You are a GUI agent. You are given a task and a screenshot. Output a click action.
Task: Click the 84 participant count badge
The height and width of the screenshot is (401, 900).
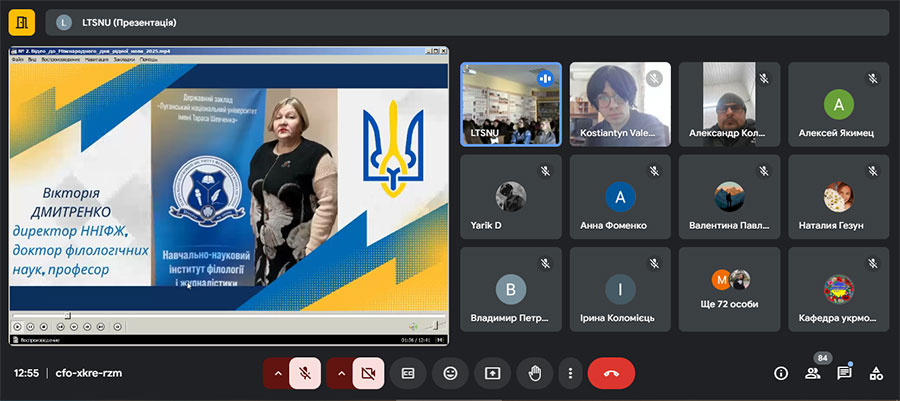(x=823, y=358)
